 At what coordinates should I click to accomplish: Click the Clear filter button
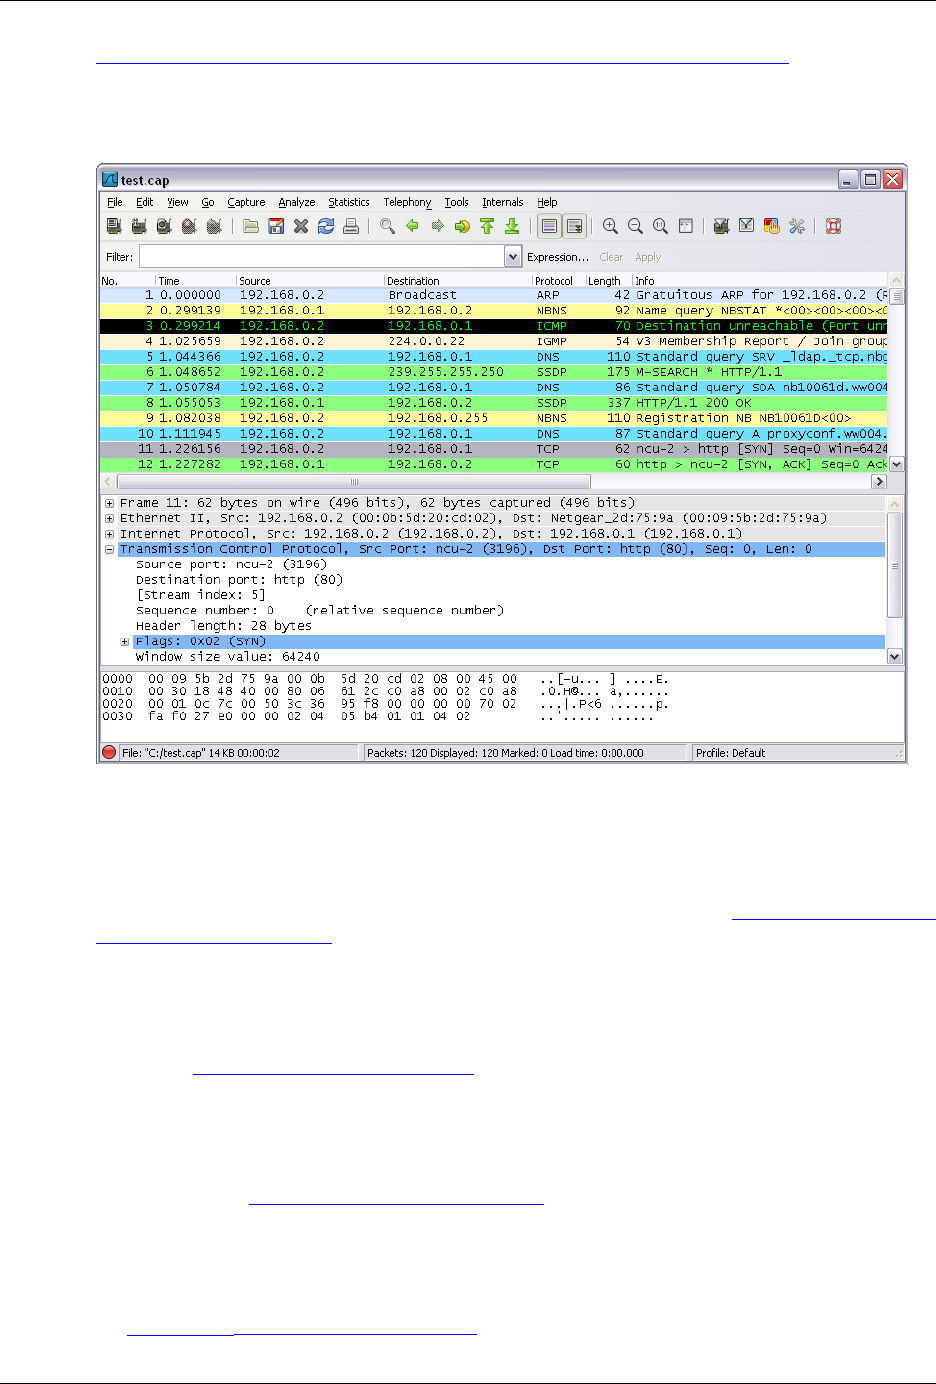pyautogui.click(x=611, y=257)
